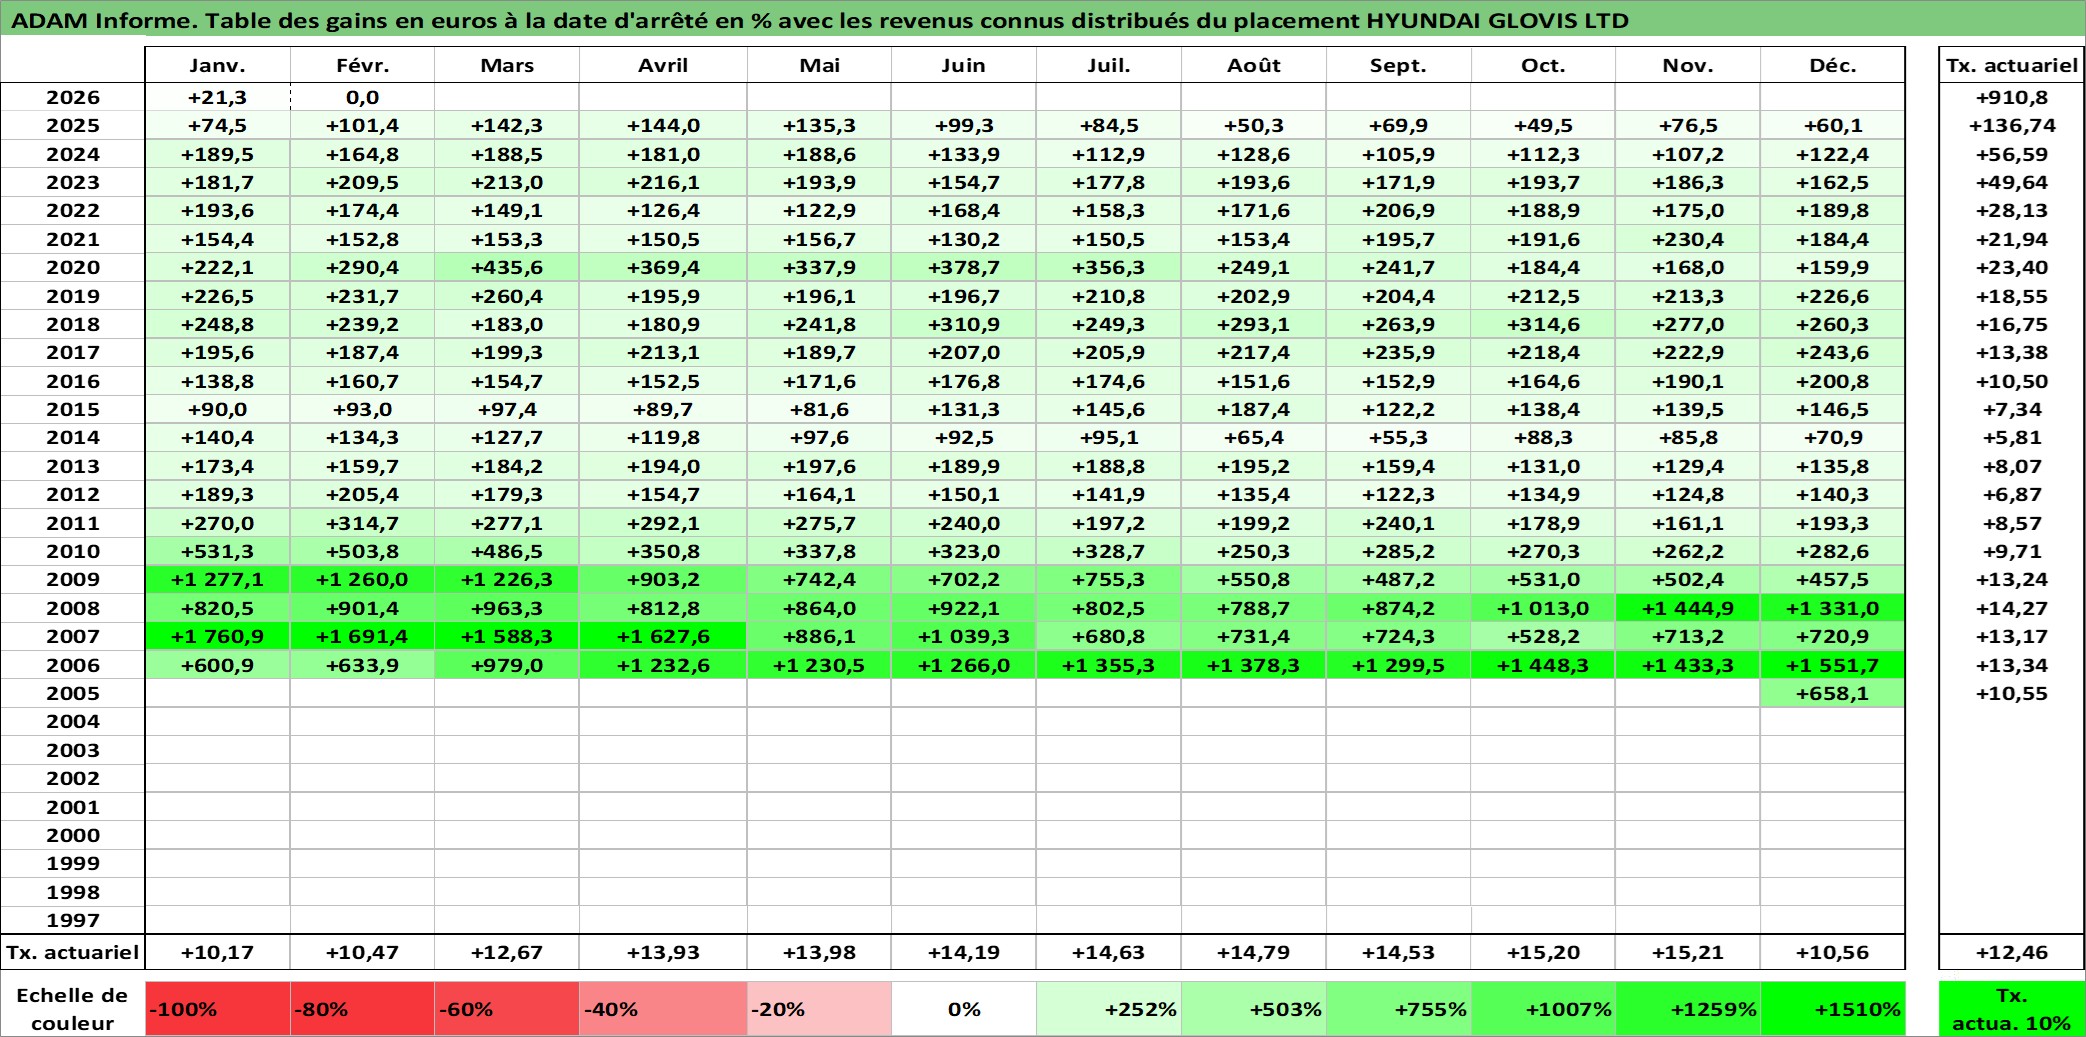Select the +60,1 cell in December 2025
The width and height of the screenshot is (2086, 1037).
coord(1832,125)
